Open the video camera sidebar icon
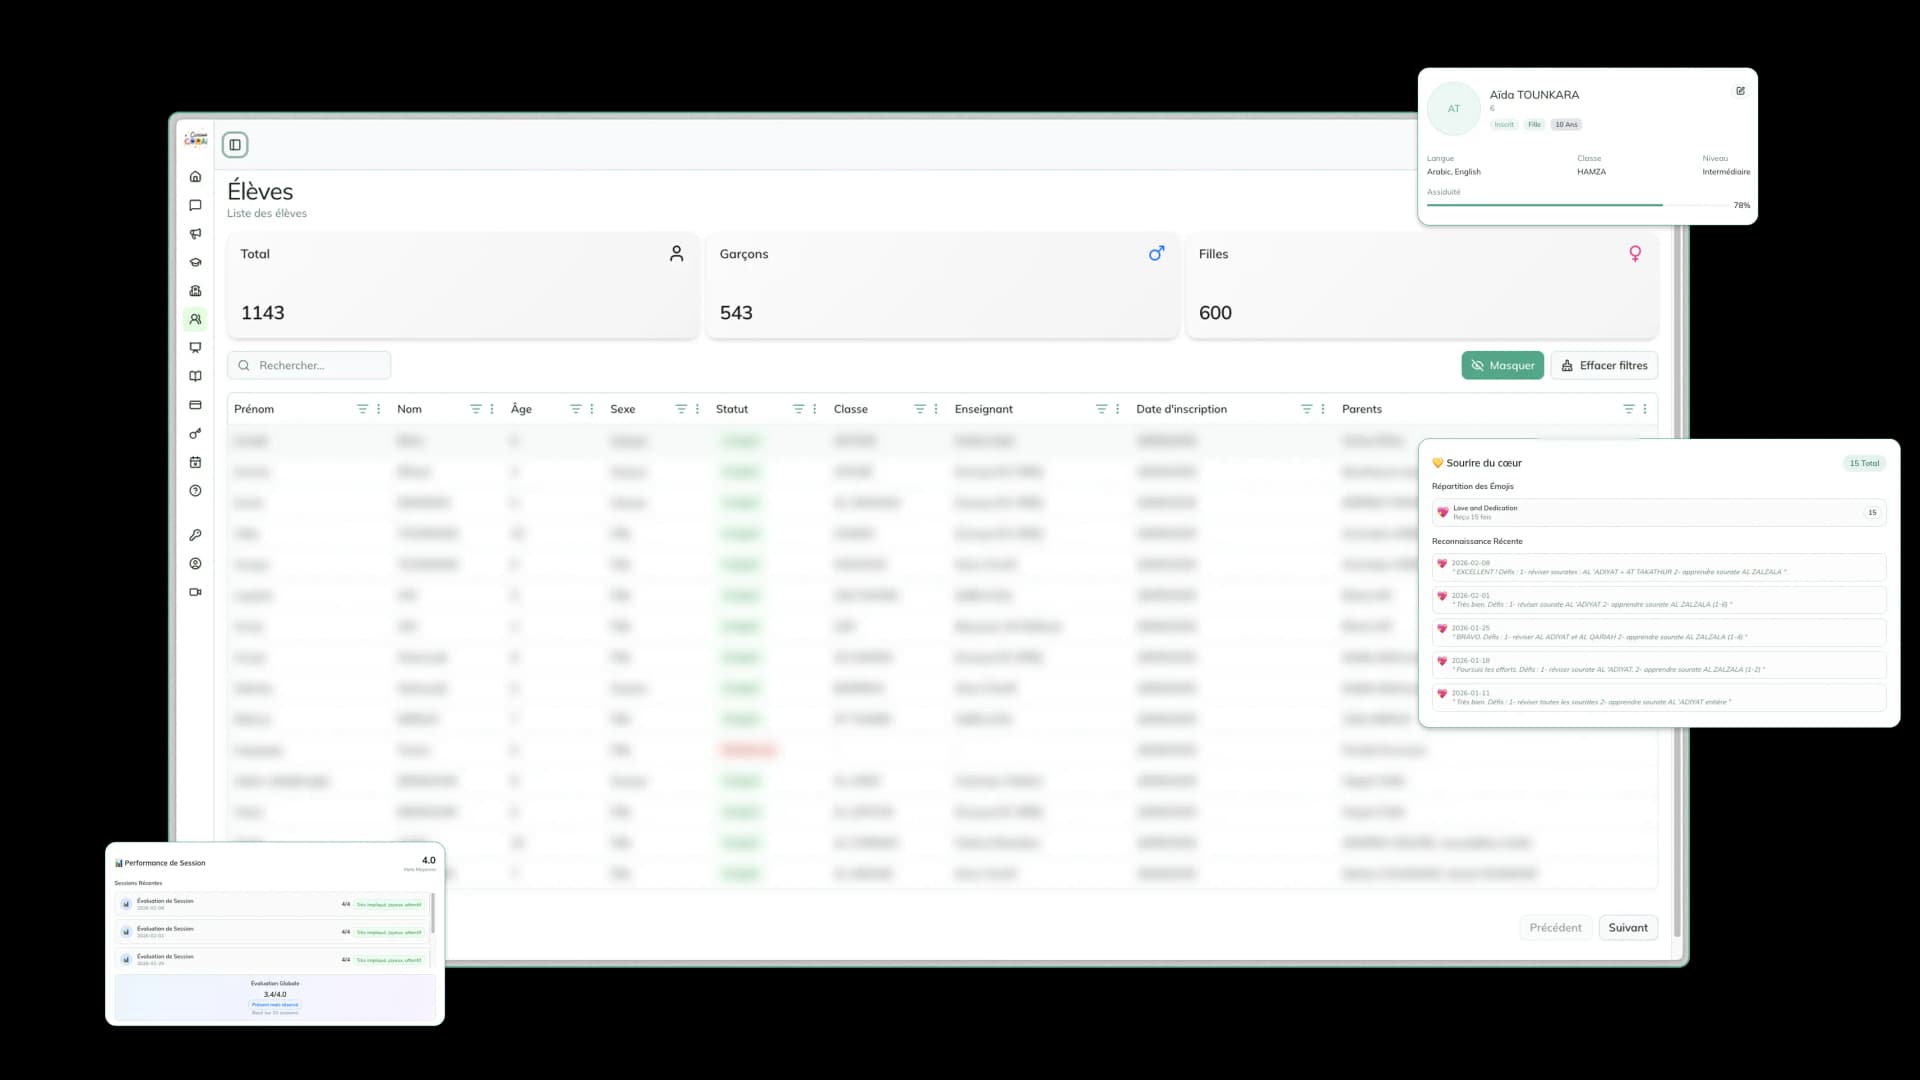The height and width of the screenshot is (1080, 1920). point(196,592)
